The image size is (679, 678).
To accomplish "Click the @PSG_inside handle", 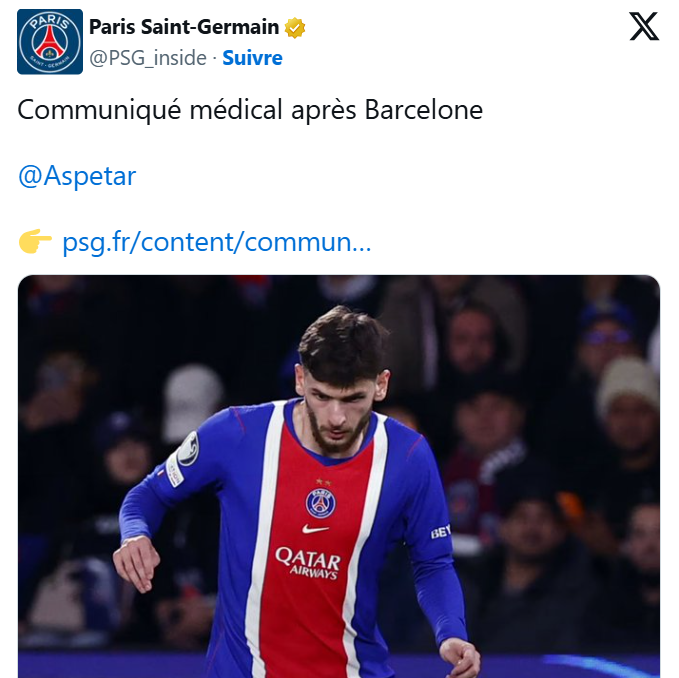I will coord(148,58).
